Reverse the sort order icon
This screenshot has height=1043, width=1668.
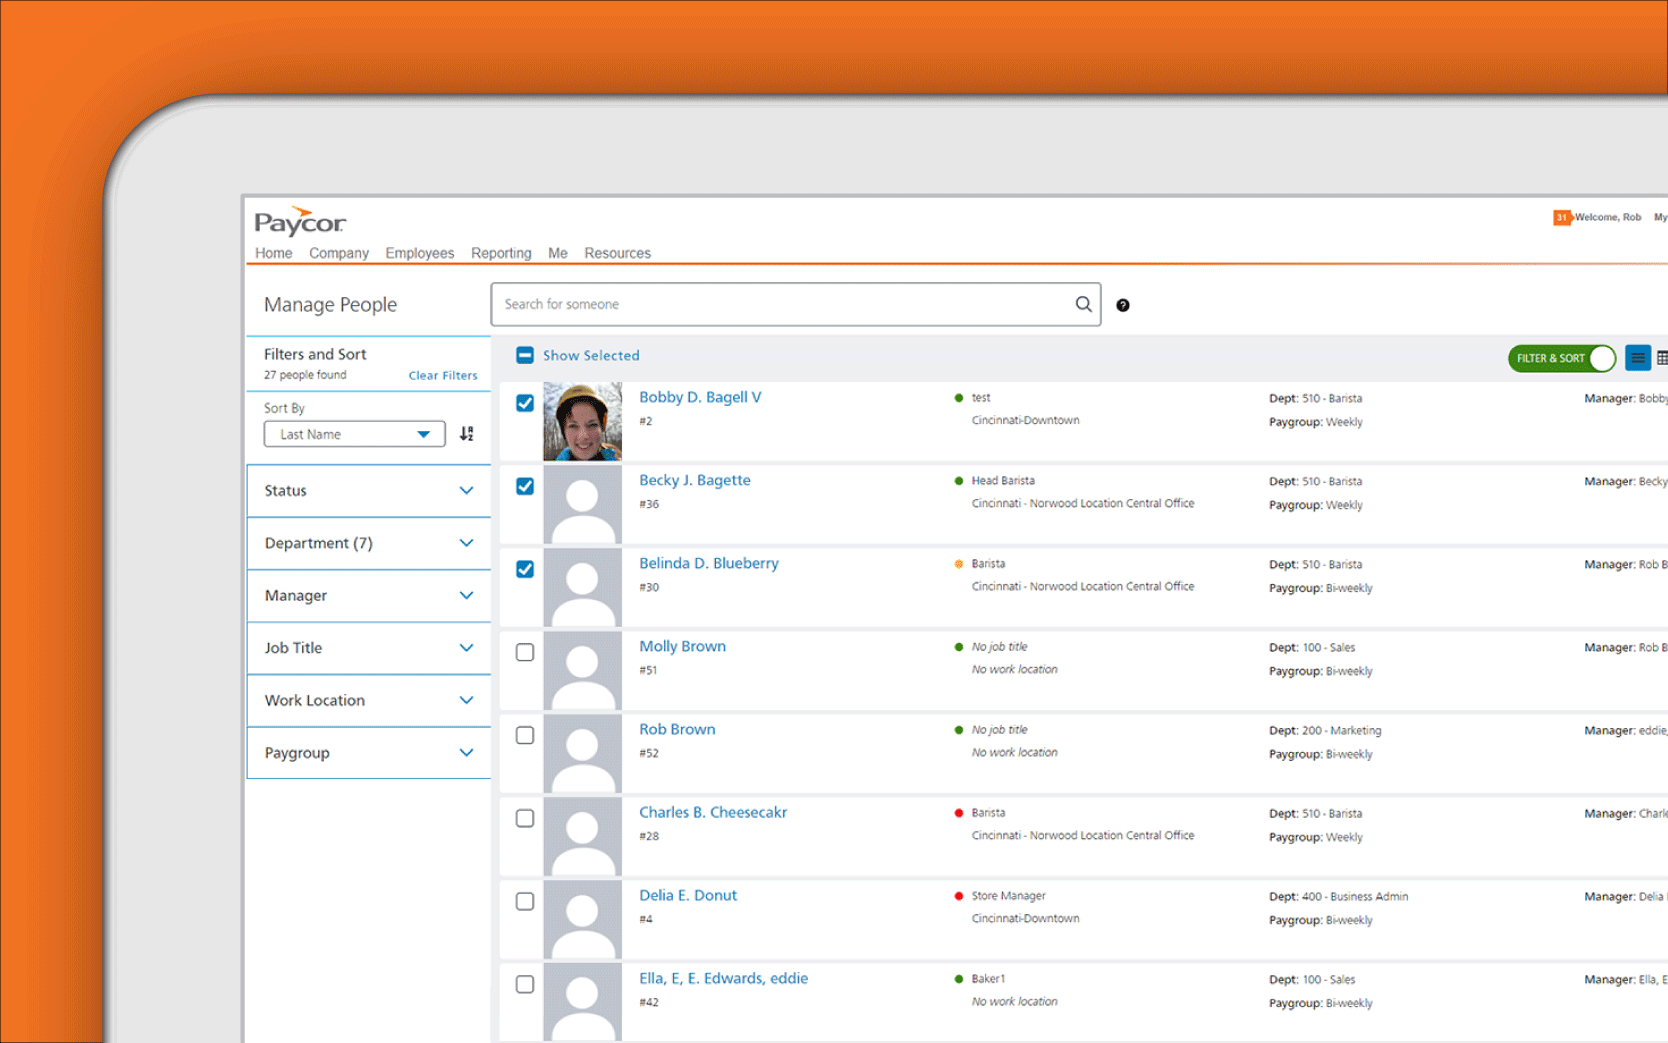(467, 434)
